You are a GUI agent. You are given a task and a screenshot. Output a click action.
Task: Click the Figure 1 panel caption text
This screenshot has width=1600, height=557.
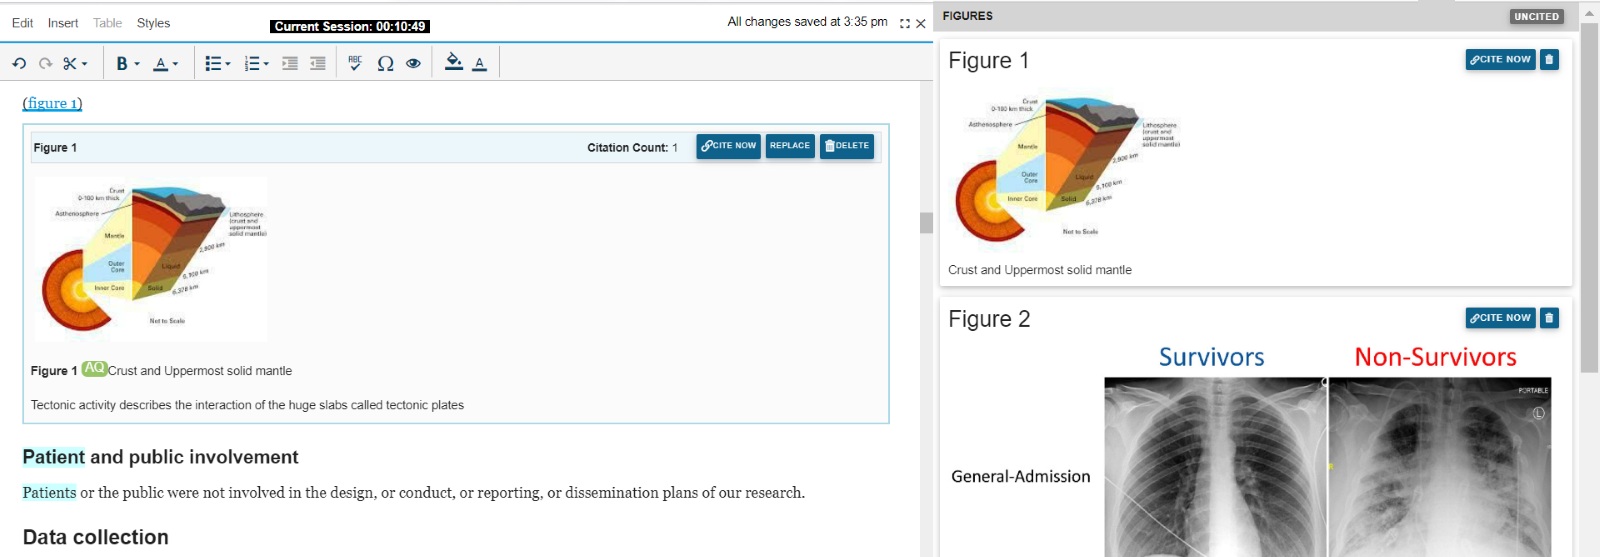[1040, 270]
